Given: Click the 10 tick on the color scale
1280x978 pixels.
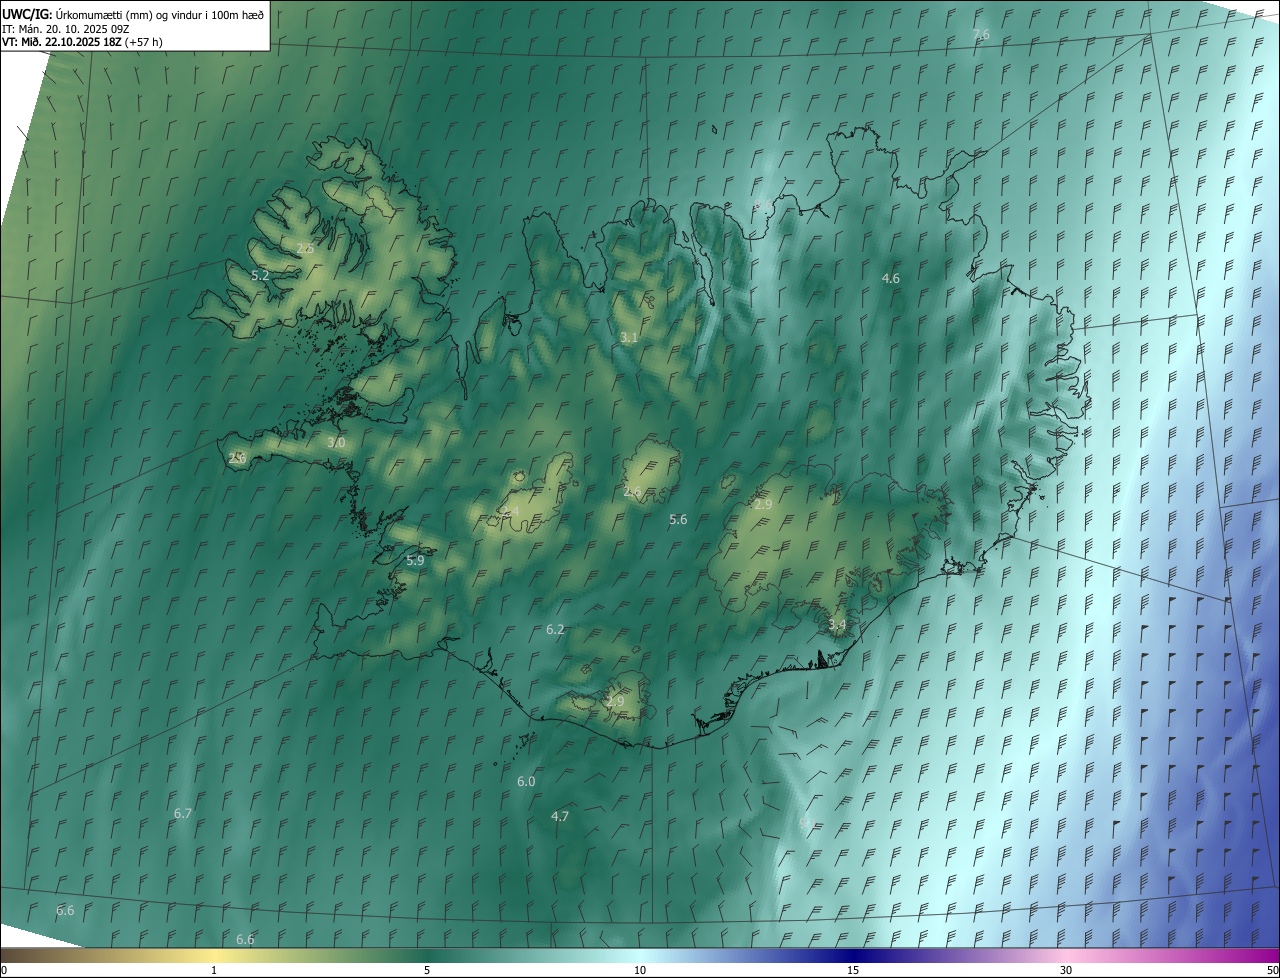Looking at the screenshot, I should [640, 970].
